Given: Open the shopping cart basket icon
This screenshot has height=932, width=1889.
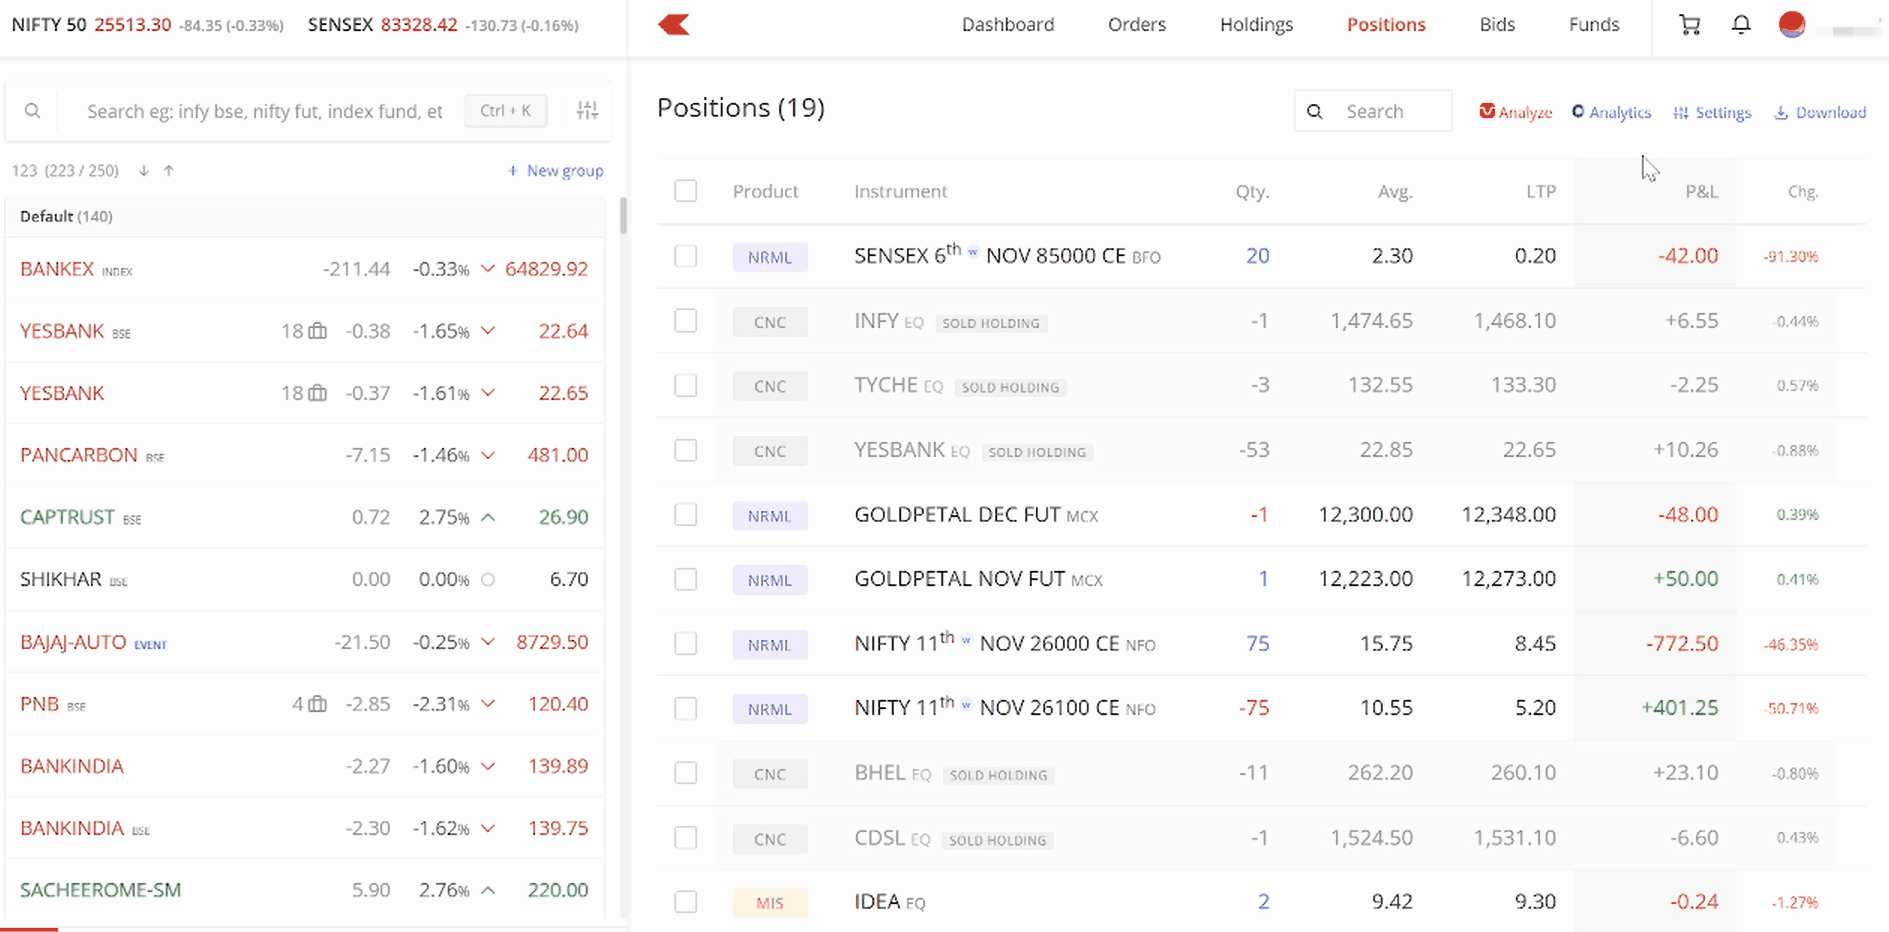Looking at the screenshot, I should click(x=1689, y=25).
